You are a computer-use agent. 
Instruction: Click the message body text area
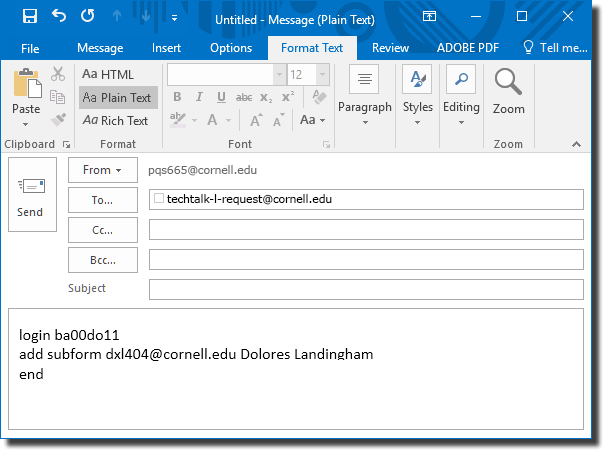[296, 369]
